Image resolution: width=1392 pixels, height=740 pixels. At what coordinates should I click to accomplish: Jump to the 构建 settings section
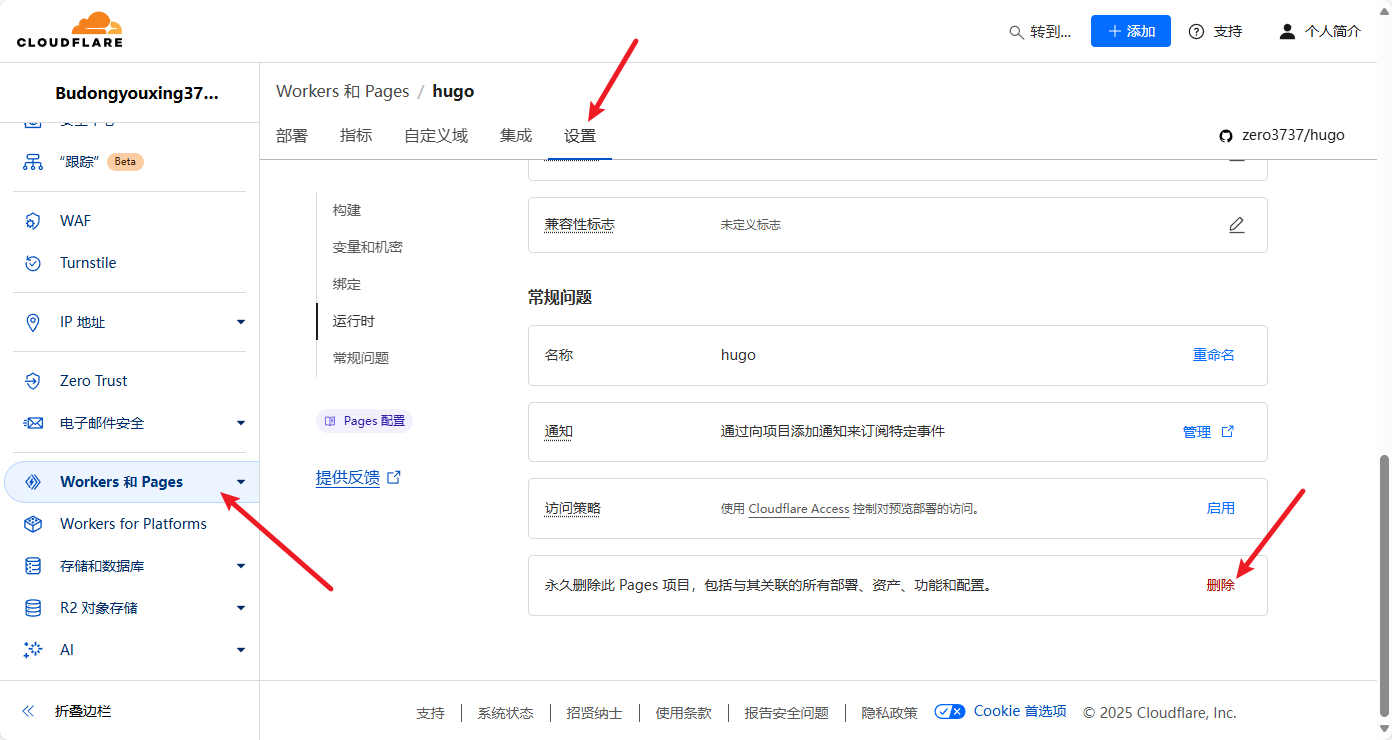point(347,210)
